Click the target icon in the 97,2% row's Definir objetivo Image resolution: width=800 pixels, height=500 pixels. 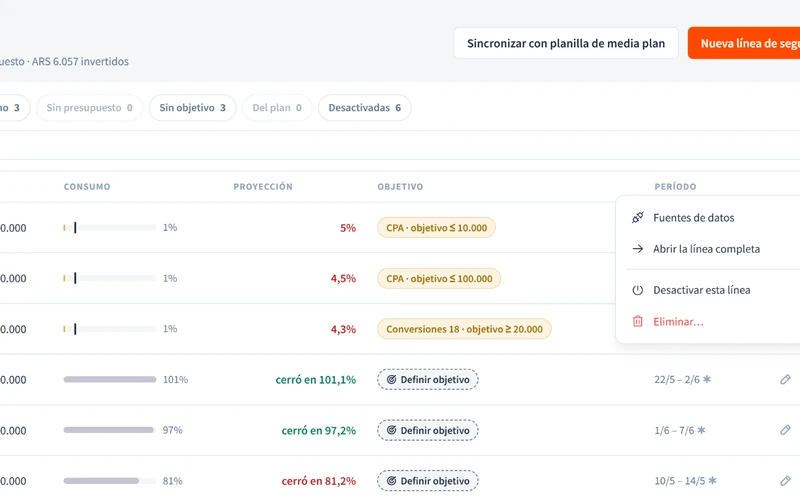coord(391,430)
